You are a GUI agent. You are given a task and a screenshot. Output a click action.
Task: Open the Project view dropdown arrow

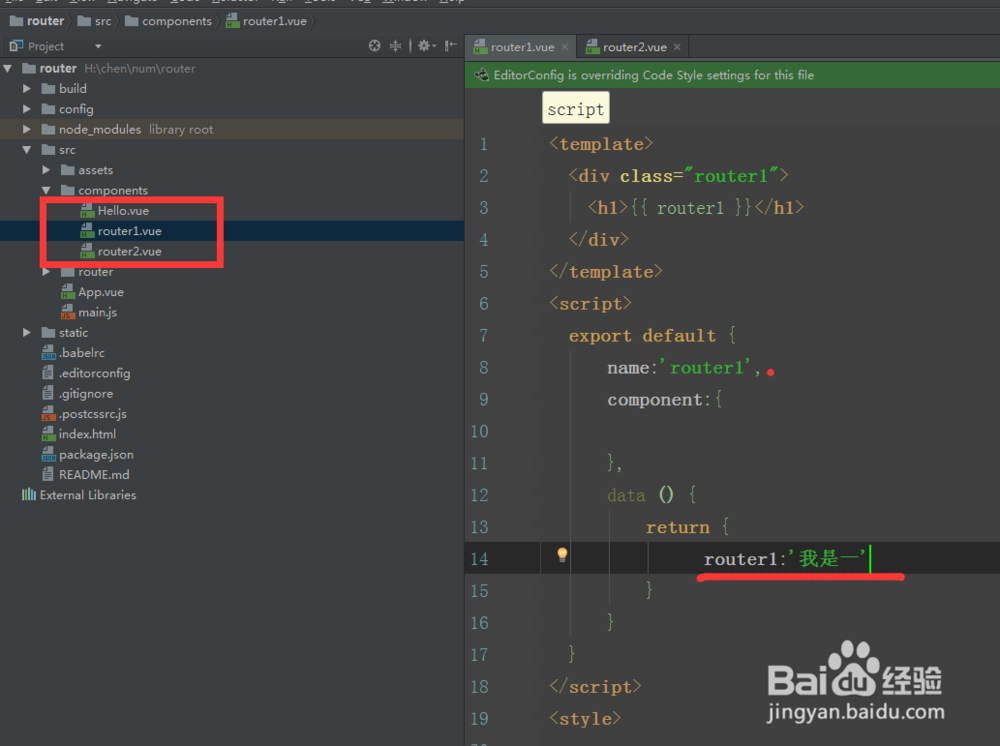pos(98,47)
